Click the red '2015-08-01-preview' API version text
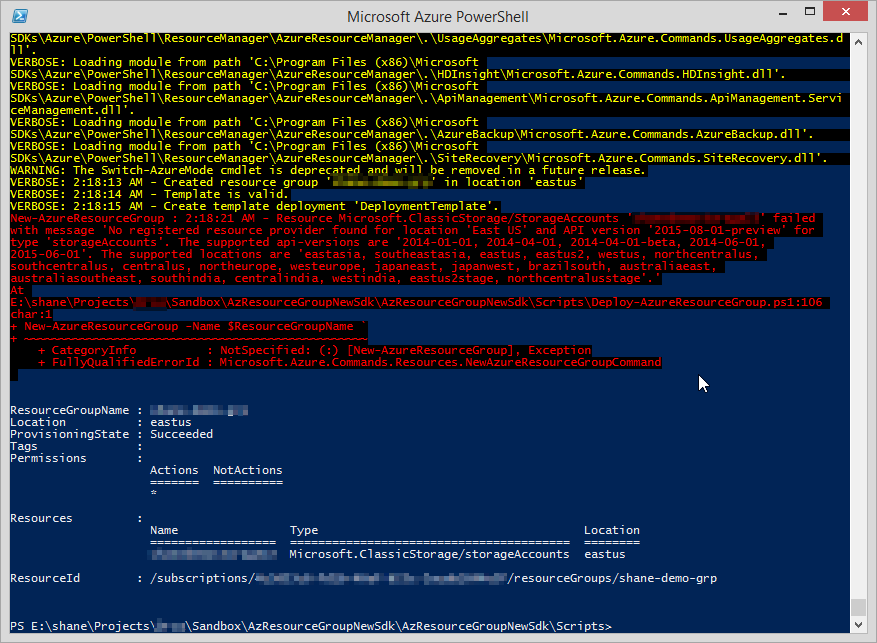 coord(717,230)
